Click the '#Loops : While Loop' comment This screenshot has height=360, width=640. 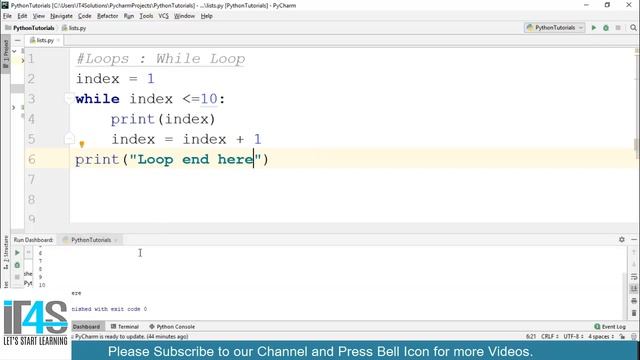pos(160,59)
